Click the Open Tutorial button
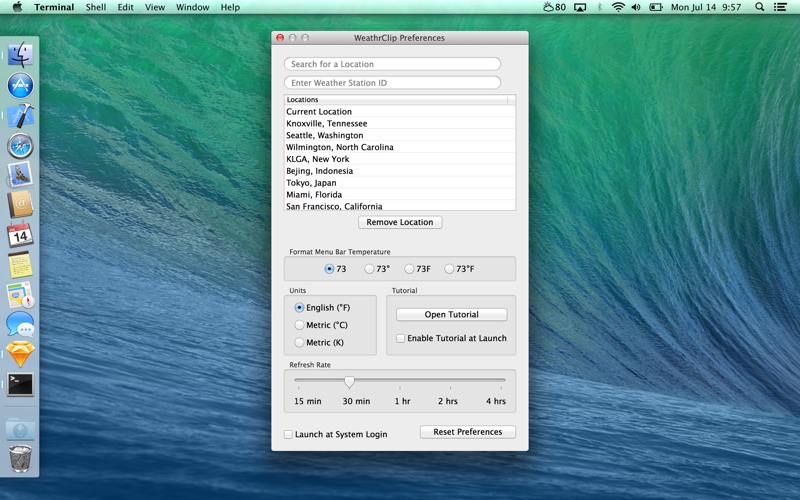This screenshot has height=500, width=800. (452, 314)
